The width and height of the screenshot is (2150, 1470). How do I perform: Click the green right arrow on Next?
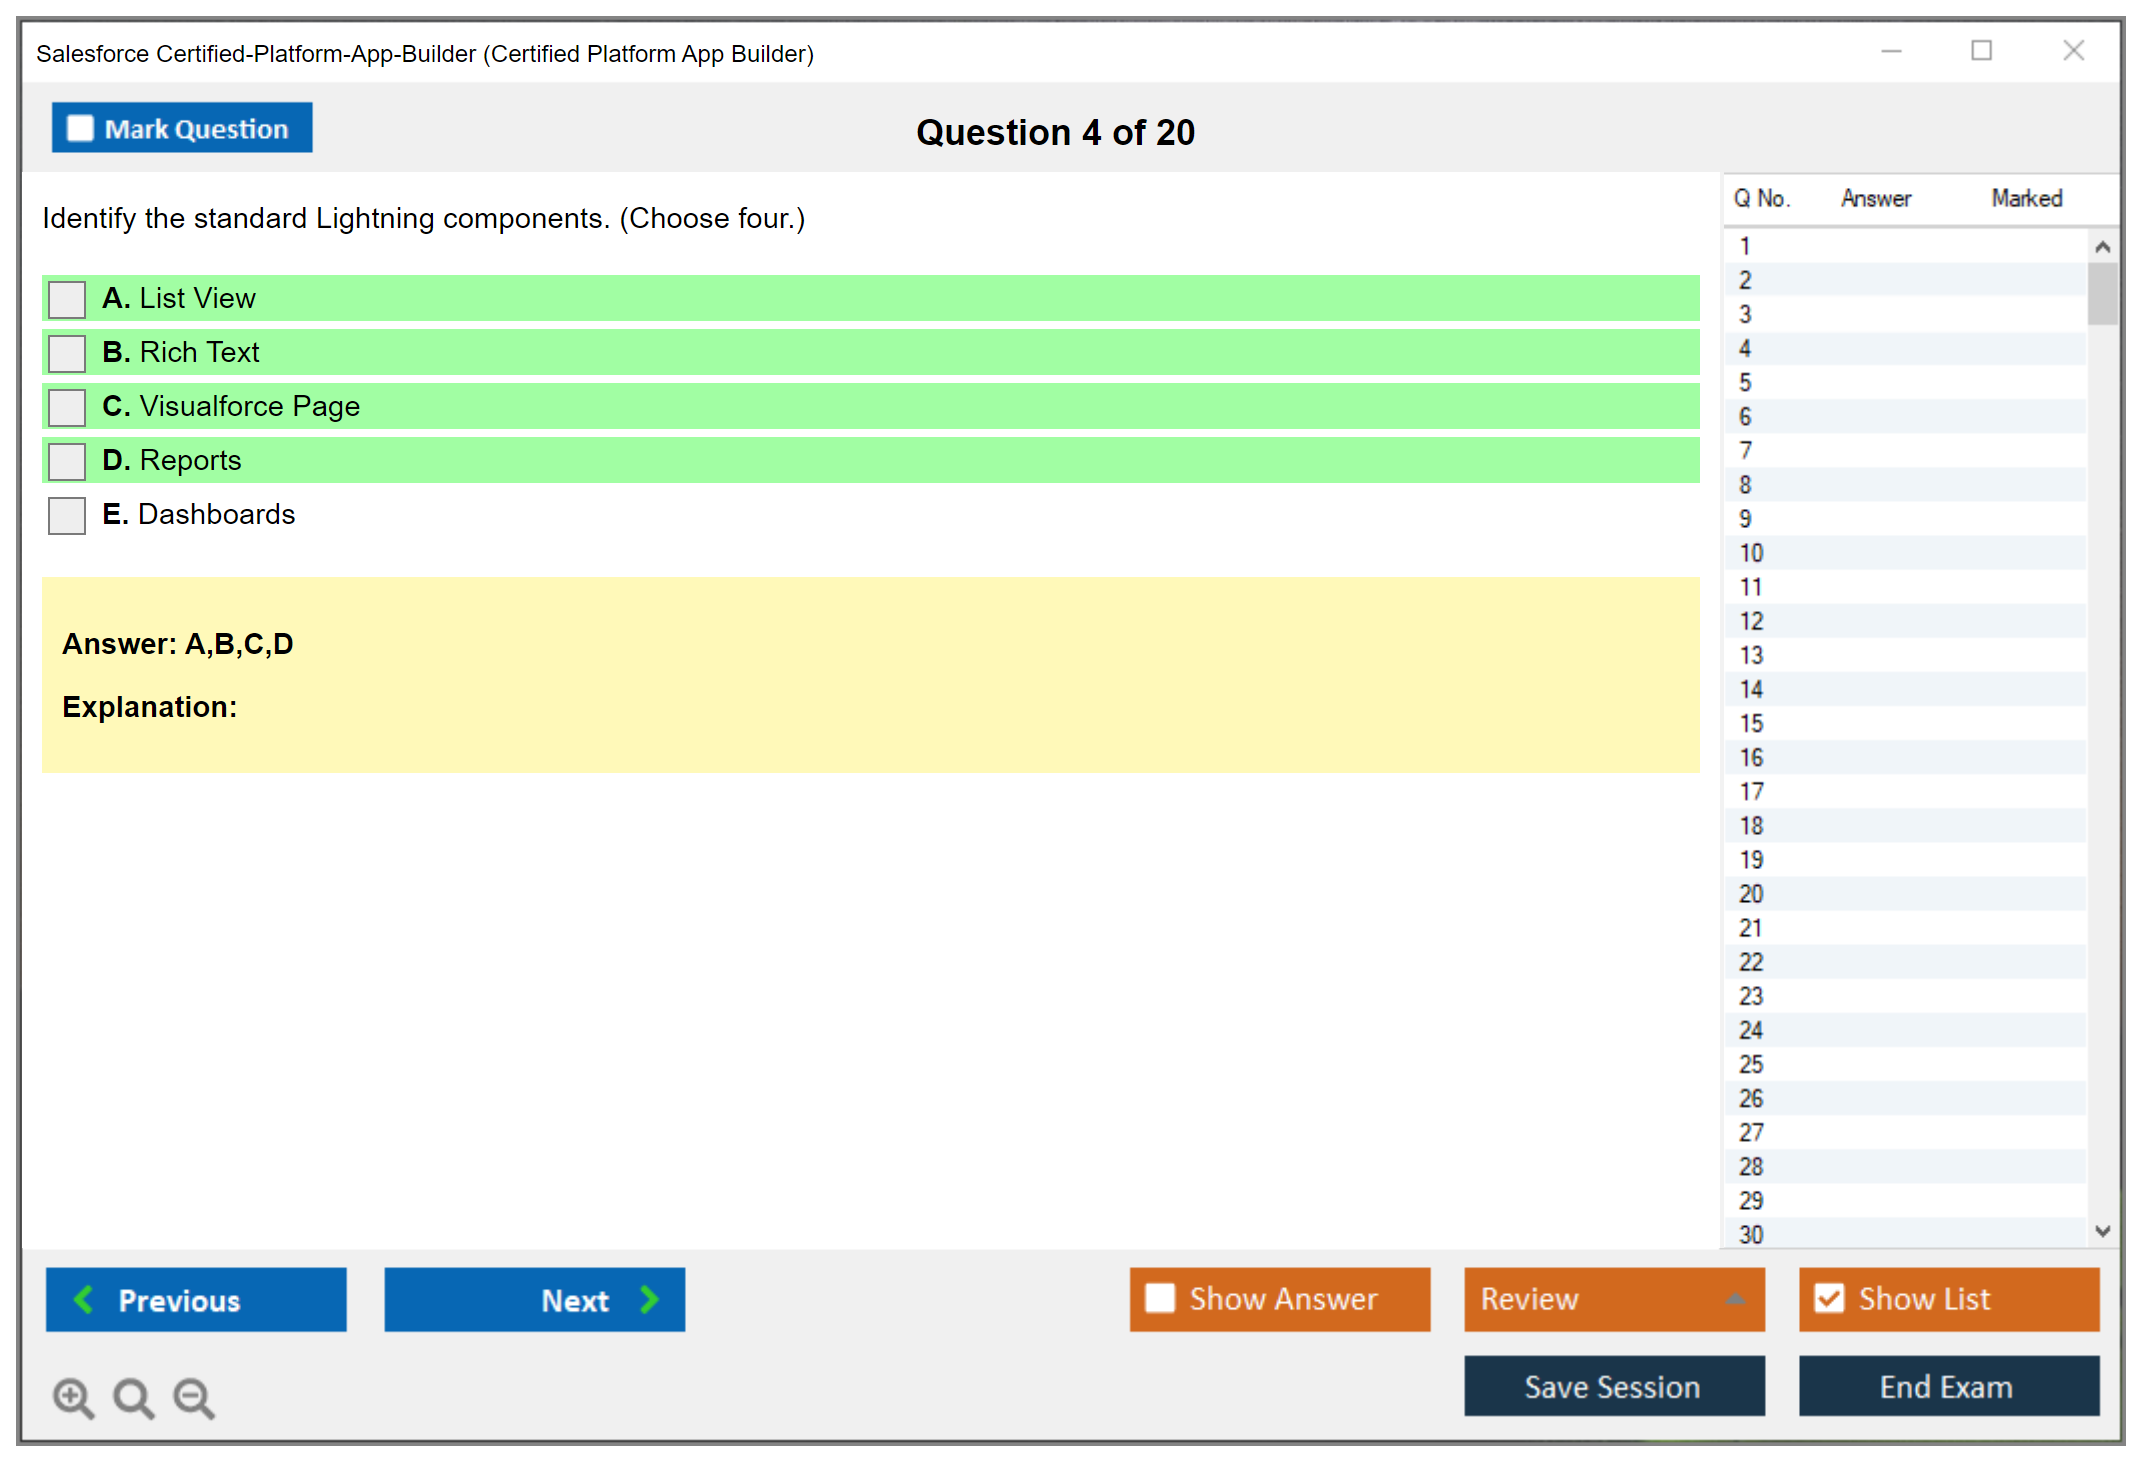[x=649, y=1299]
